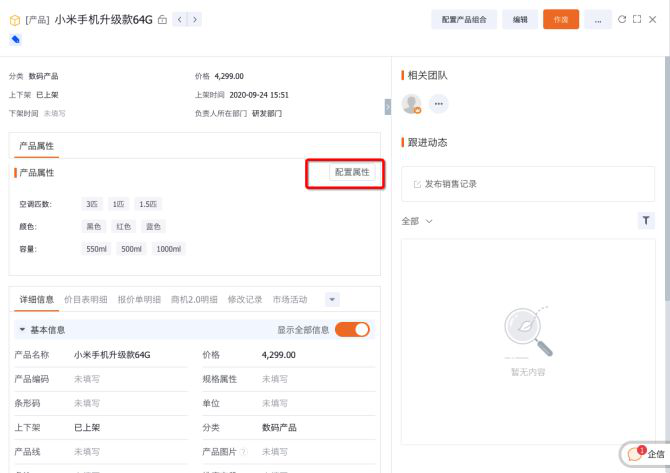
Task: Expand more tabs dropdown after 市场活动
Action: [333, 299]
